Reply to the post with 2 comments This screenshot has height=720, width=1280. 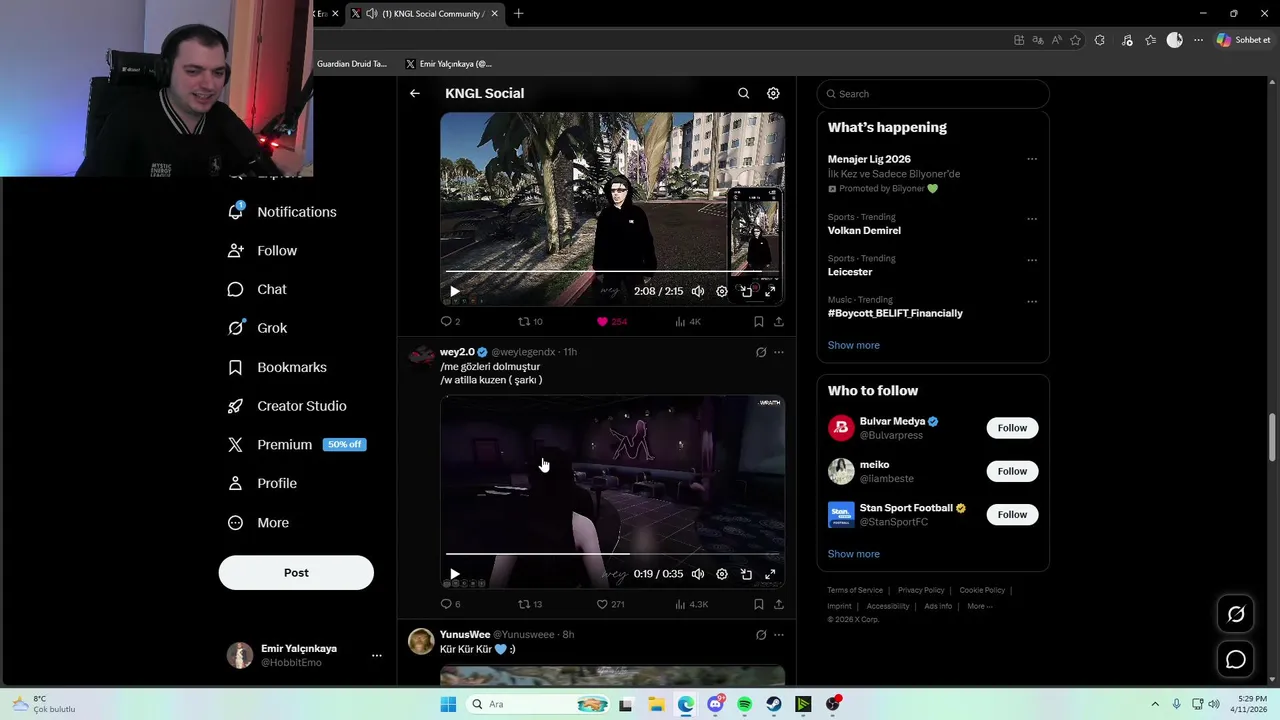[x=450, y=322]
